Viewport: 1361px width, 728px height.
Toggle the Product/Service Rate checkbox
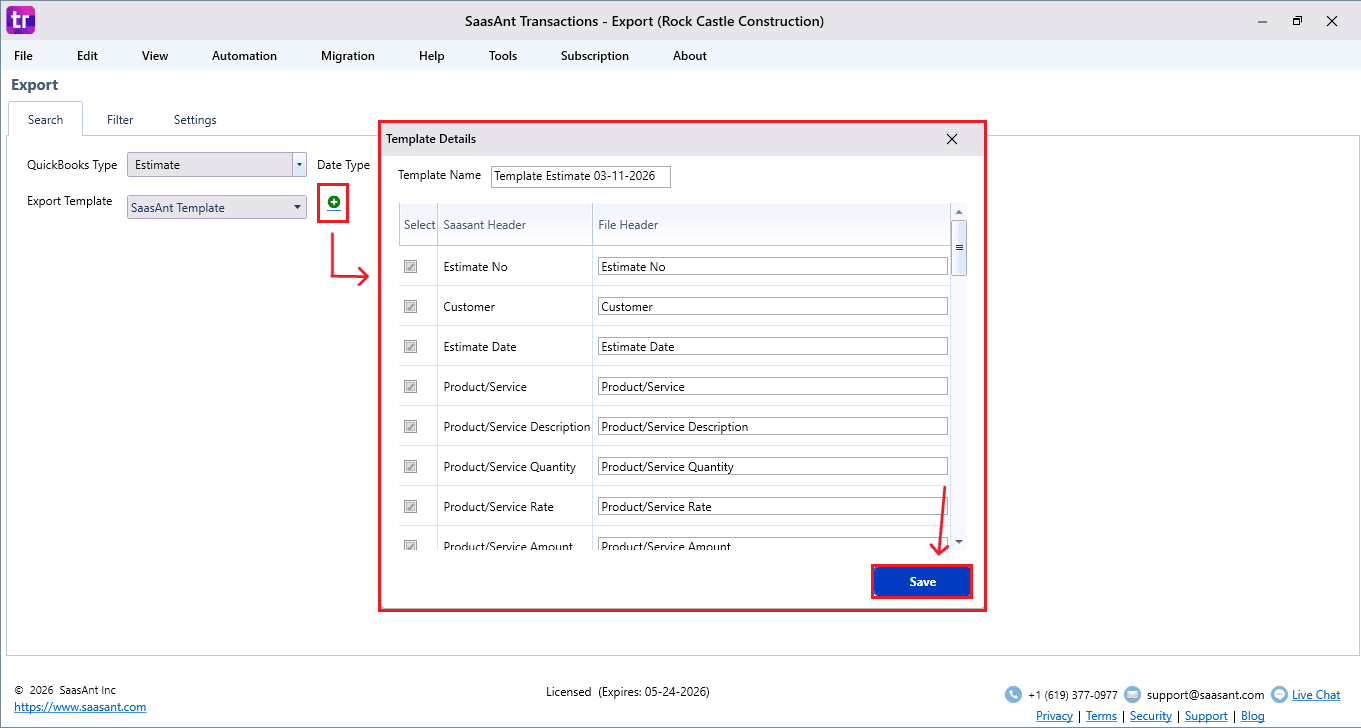click(x=410, y=507)
